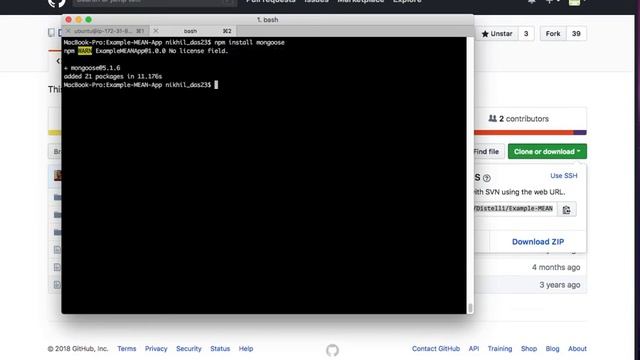Click the orange language bar segment
Image resolution: width=640 pixels, height=360 pixels.
pos(524,133)
